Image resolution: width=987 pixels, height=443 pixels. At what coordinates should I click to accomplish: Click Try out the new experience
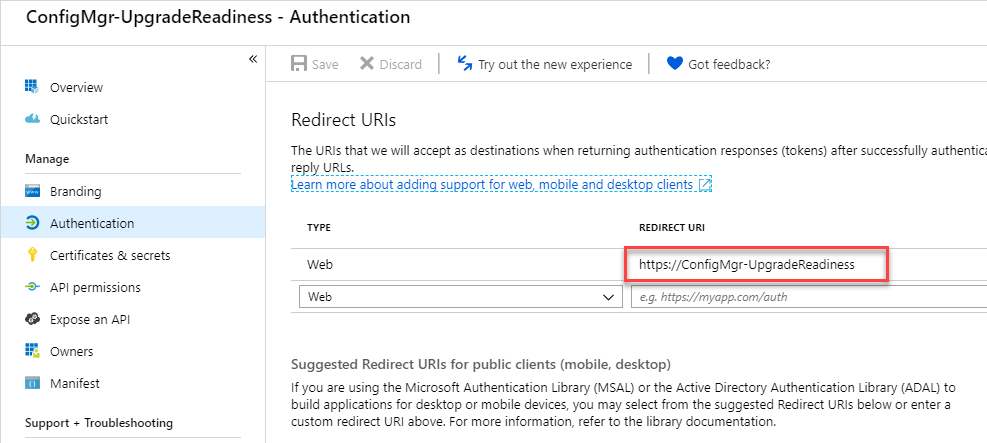544,64
